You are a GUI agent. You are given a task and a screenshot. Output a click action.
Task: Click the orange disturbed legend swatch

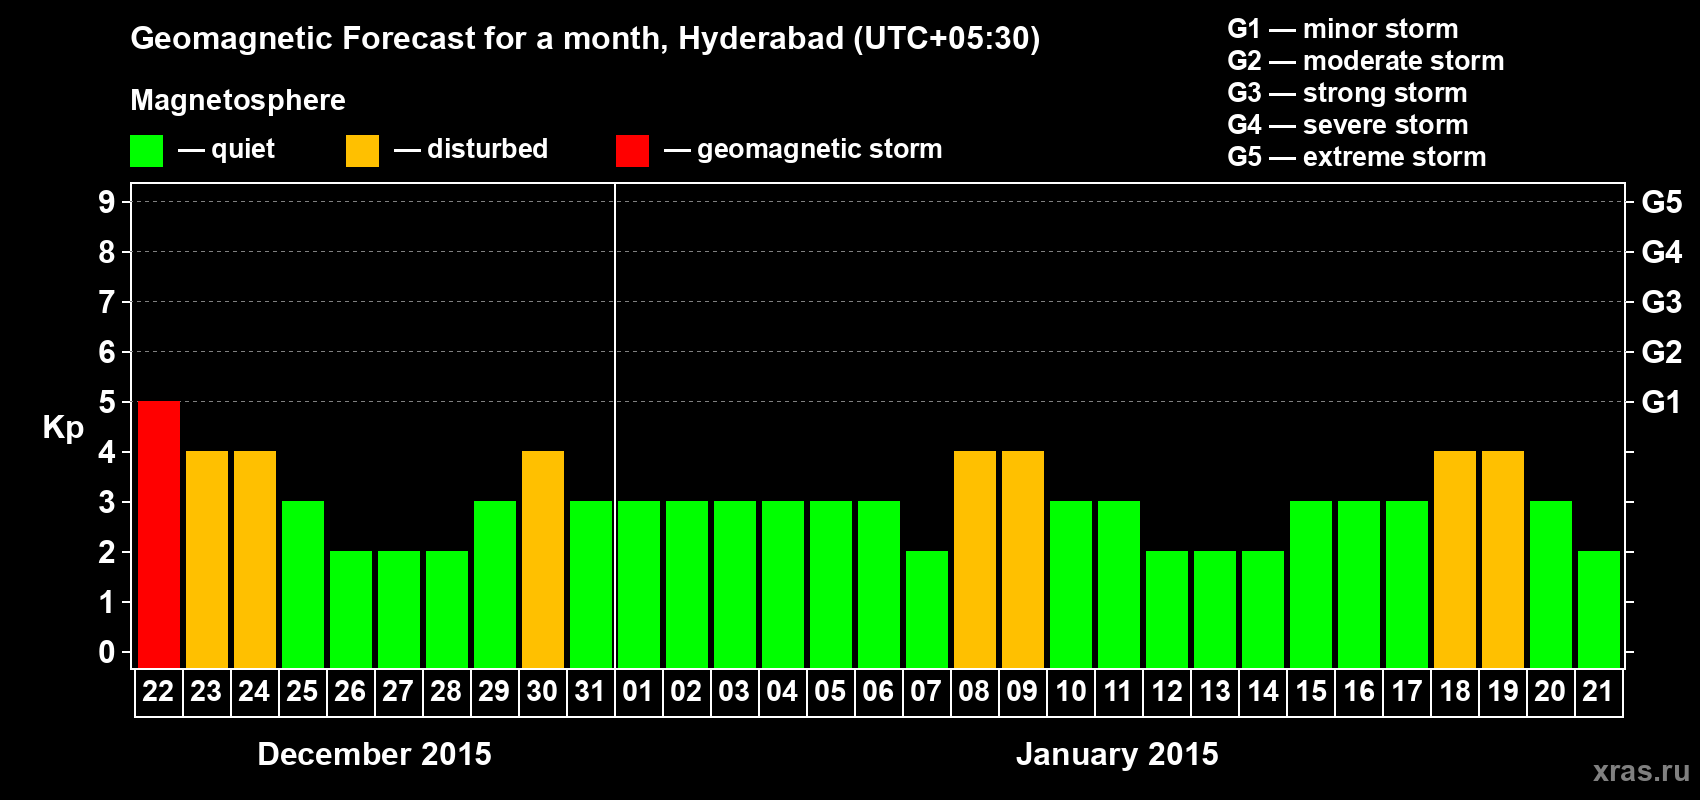pyautogui.click(x=362, y=151)
